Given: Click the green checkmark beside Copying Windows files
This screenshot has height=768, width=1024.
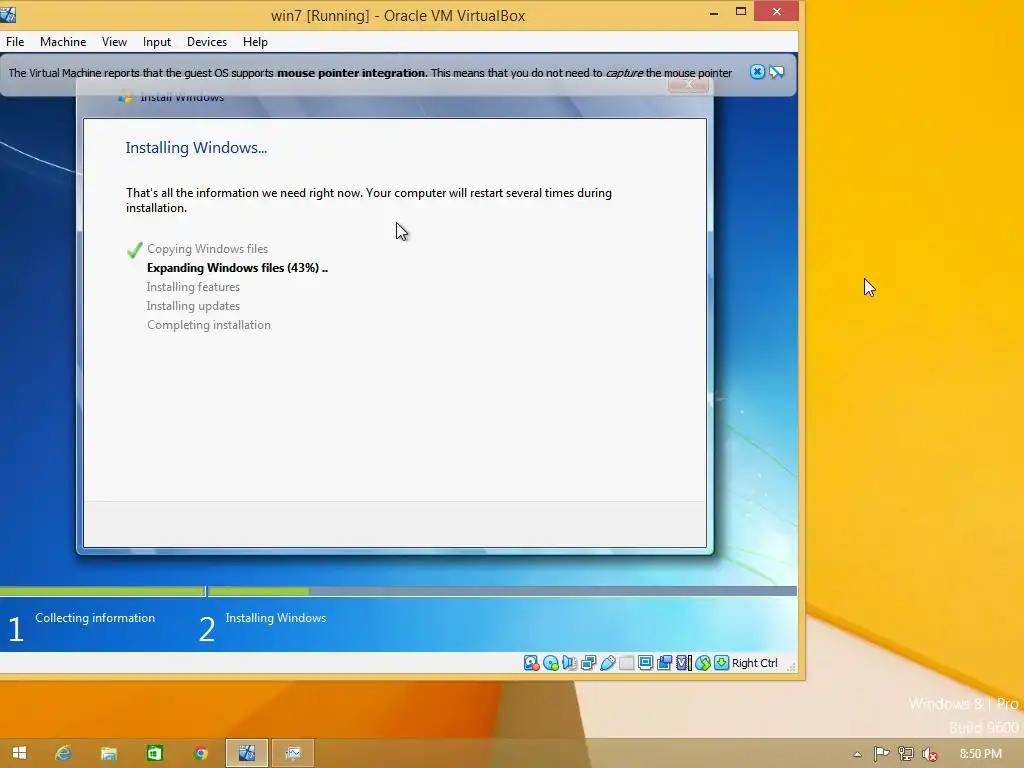Looking at the screenshot, I should click(x=135, y=249).
